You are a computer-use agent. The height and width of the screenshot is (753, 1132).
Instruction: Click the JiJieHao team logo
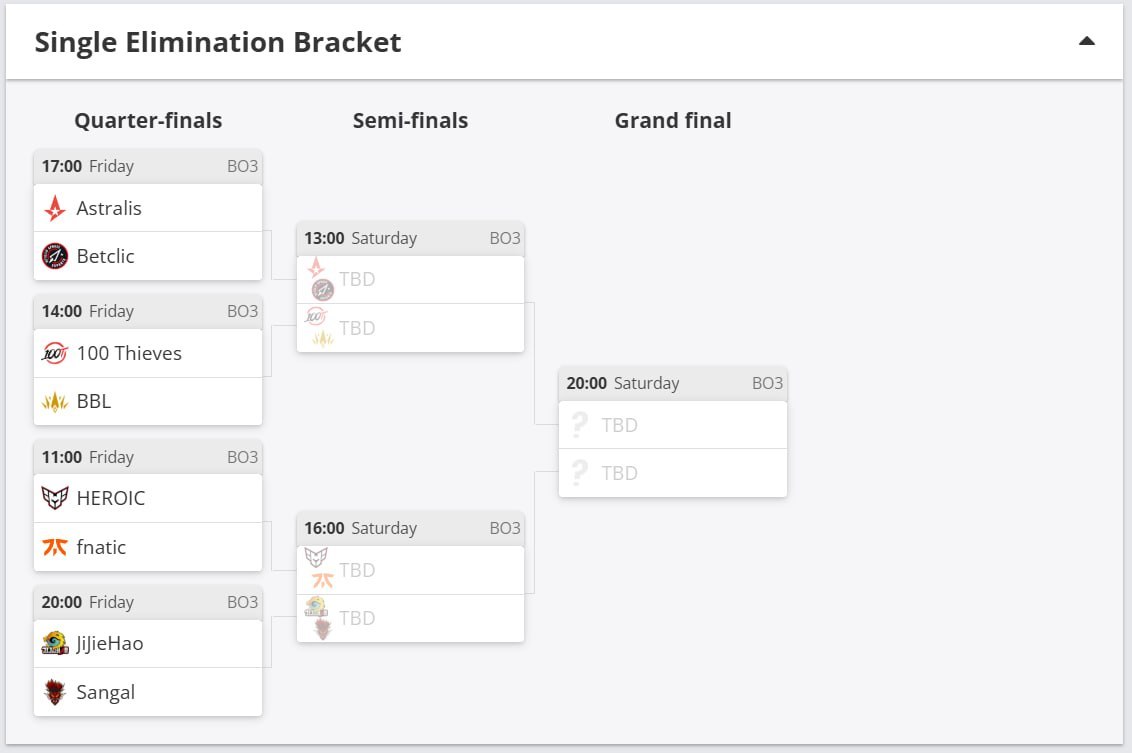coord(55,643)
